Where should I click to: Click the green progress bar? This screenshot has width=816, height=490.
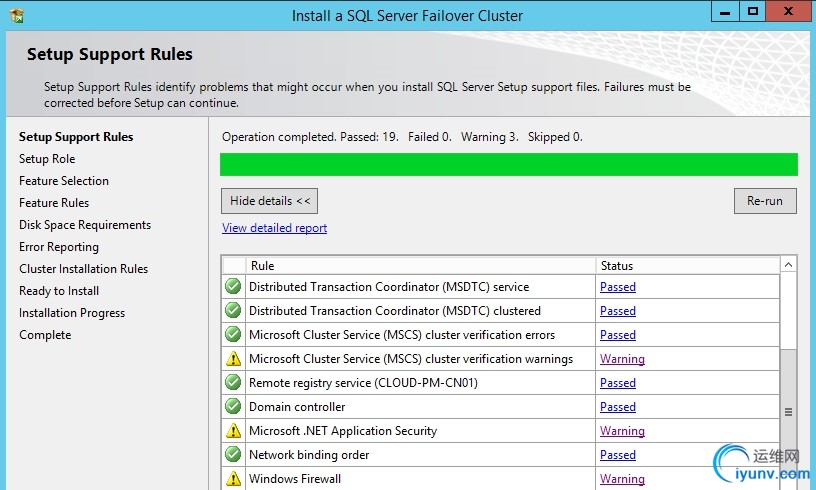tap(508, 165)
